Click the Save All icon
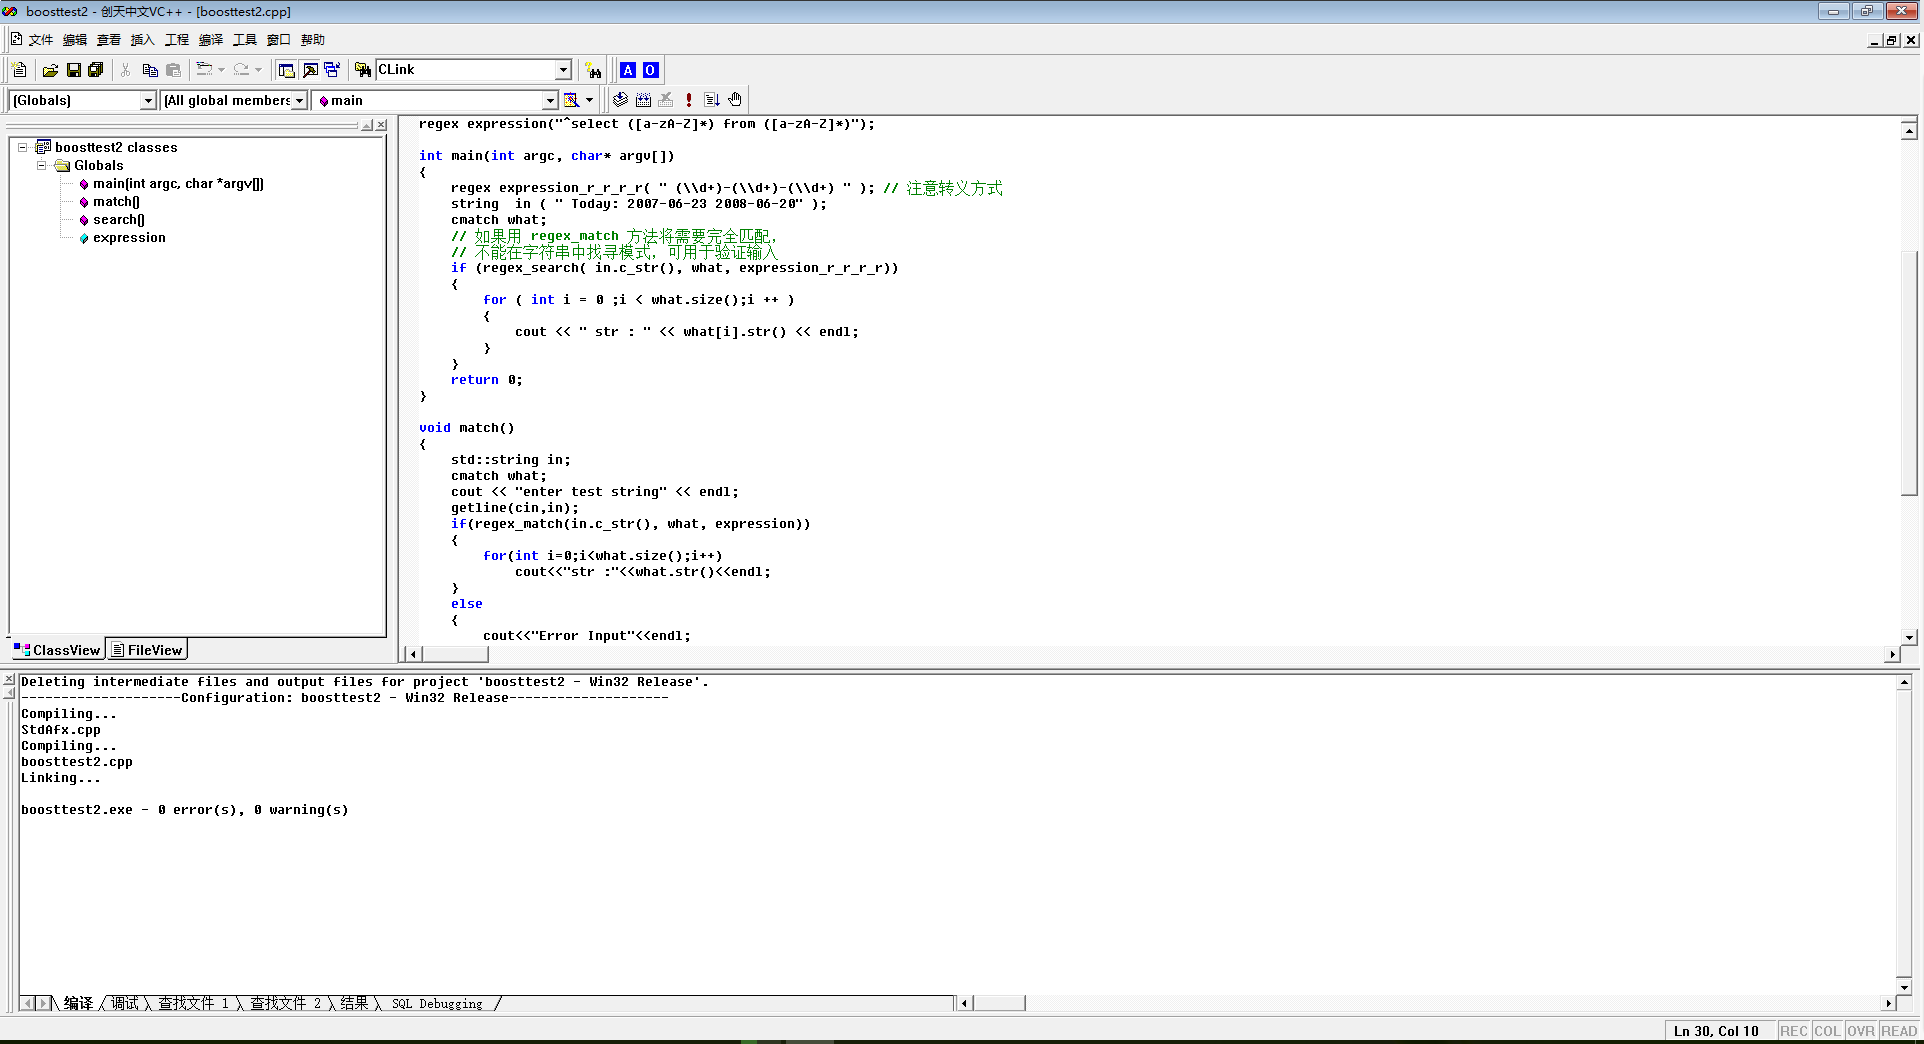Viewport: 1924px width, 1044px height. (x=96, y=70)
